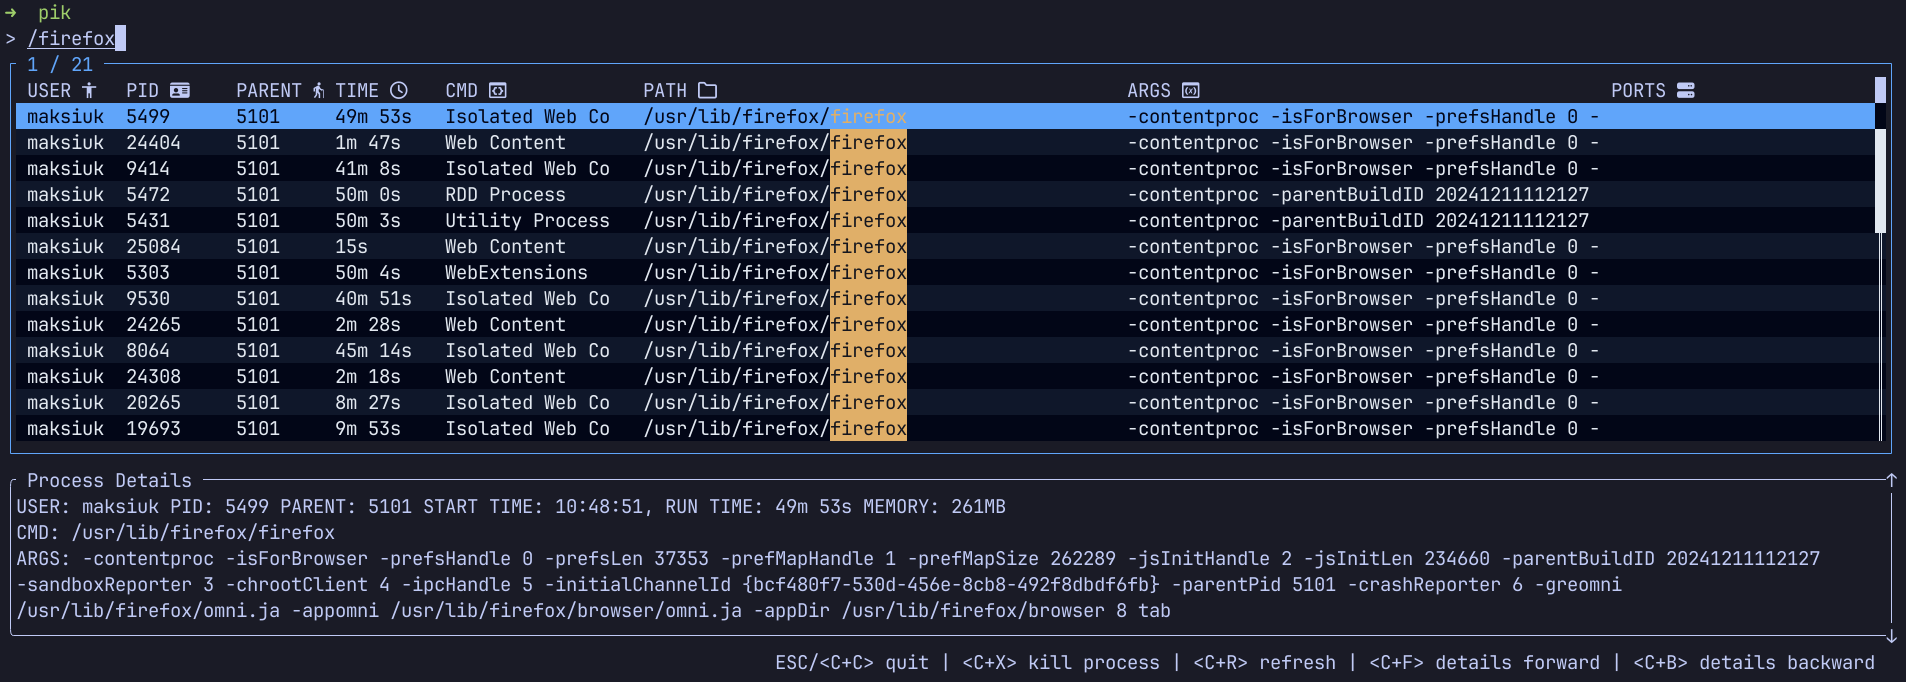Click the CMD column terminal icon
Viewport: 1906px width, 682px height.
(x=498, y=90)
